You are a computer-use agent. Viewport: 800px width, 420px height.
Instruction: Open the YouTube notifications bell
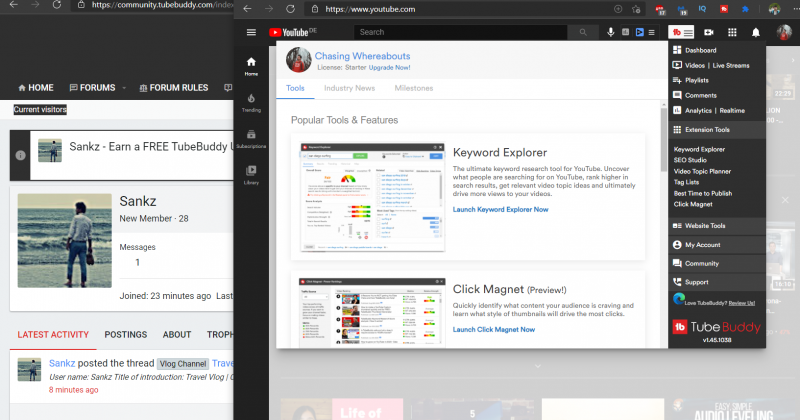click(x=756, y=32)
